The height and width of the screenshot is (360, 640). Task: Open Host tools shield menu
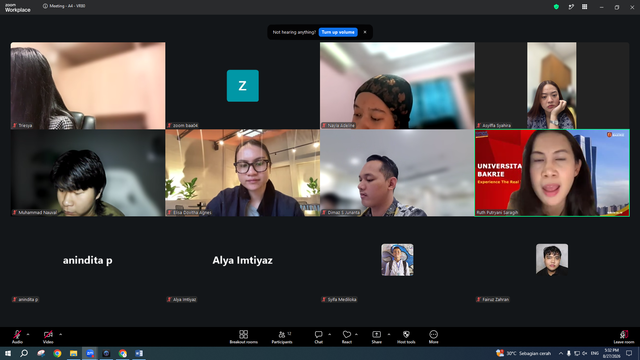[406, 337]
